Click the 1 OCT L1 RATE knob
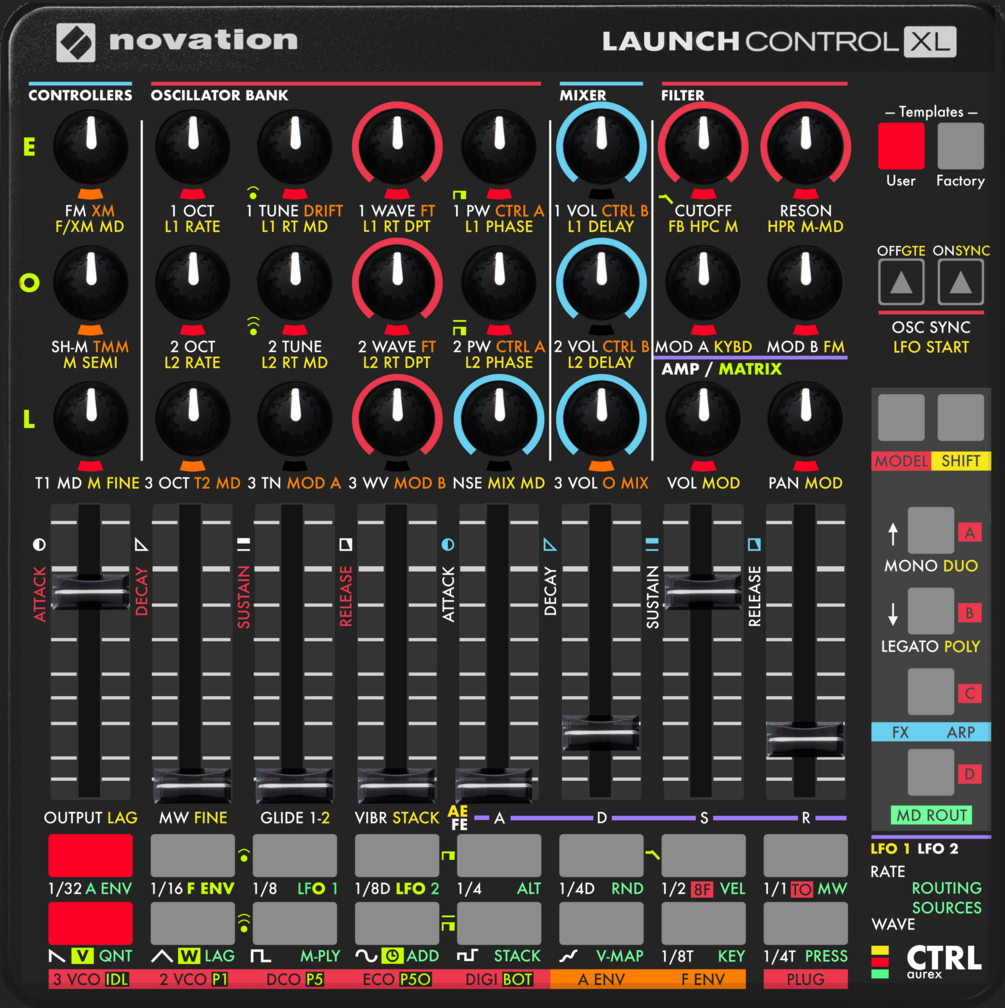This screenshot has height=1008, width=1005. pyautogui.click(x=193, y=147)
